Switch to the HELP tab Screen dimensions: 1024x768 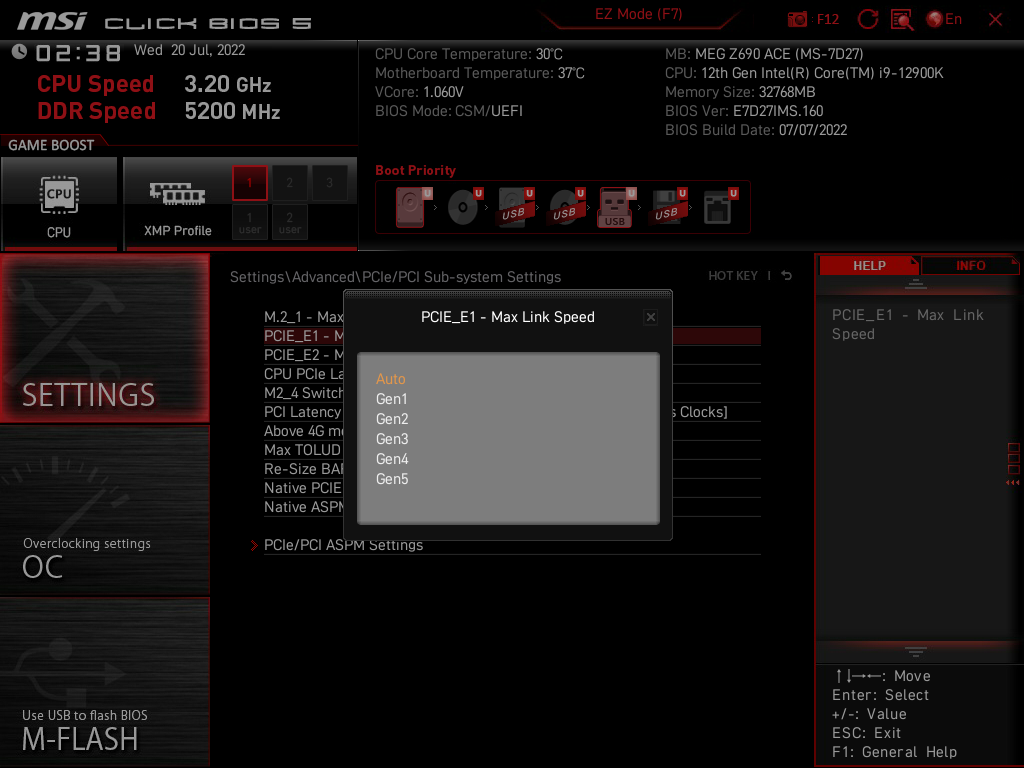point(869,266)
